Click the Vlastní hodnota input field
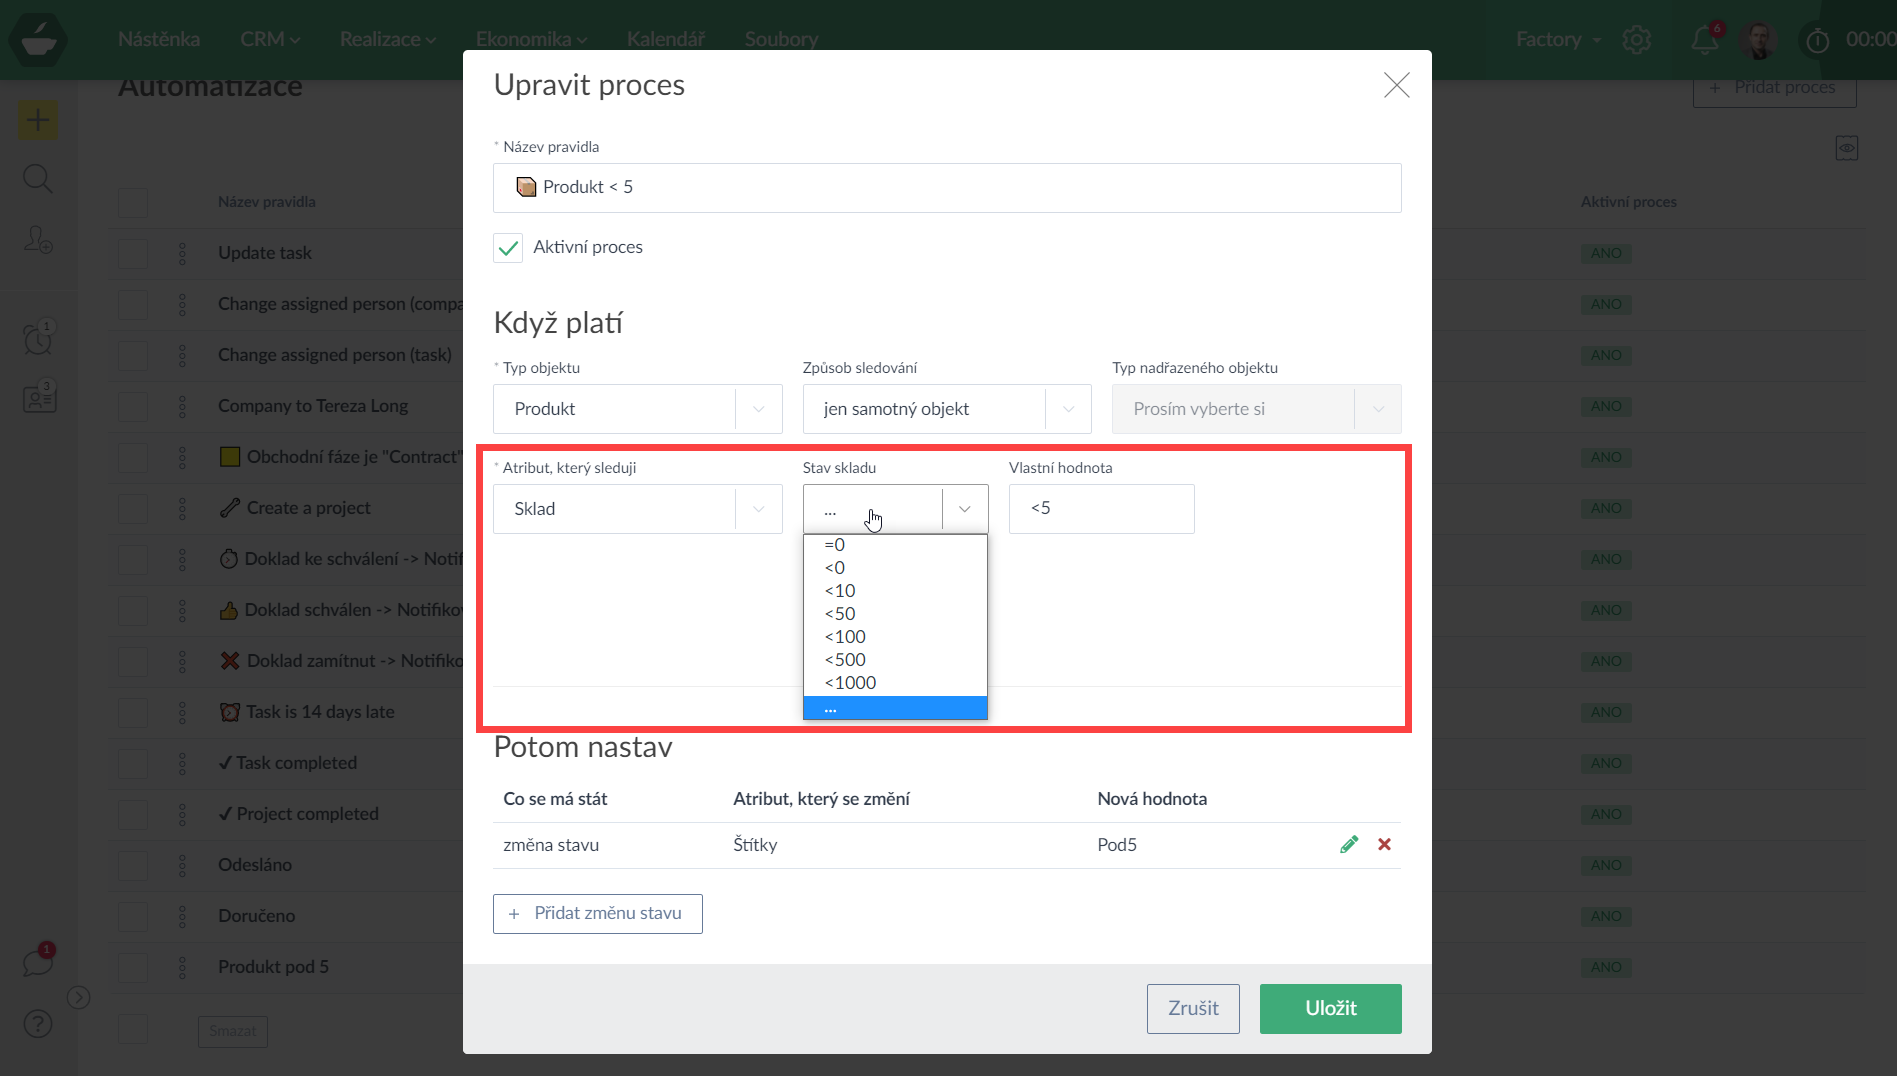The height and width of the screenshot is (1076, 1897). coord(1101,509)
